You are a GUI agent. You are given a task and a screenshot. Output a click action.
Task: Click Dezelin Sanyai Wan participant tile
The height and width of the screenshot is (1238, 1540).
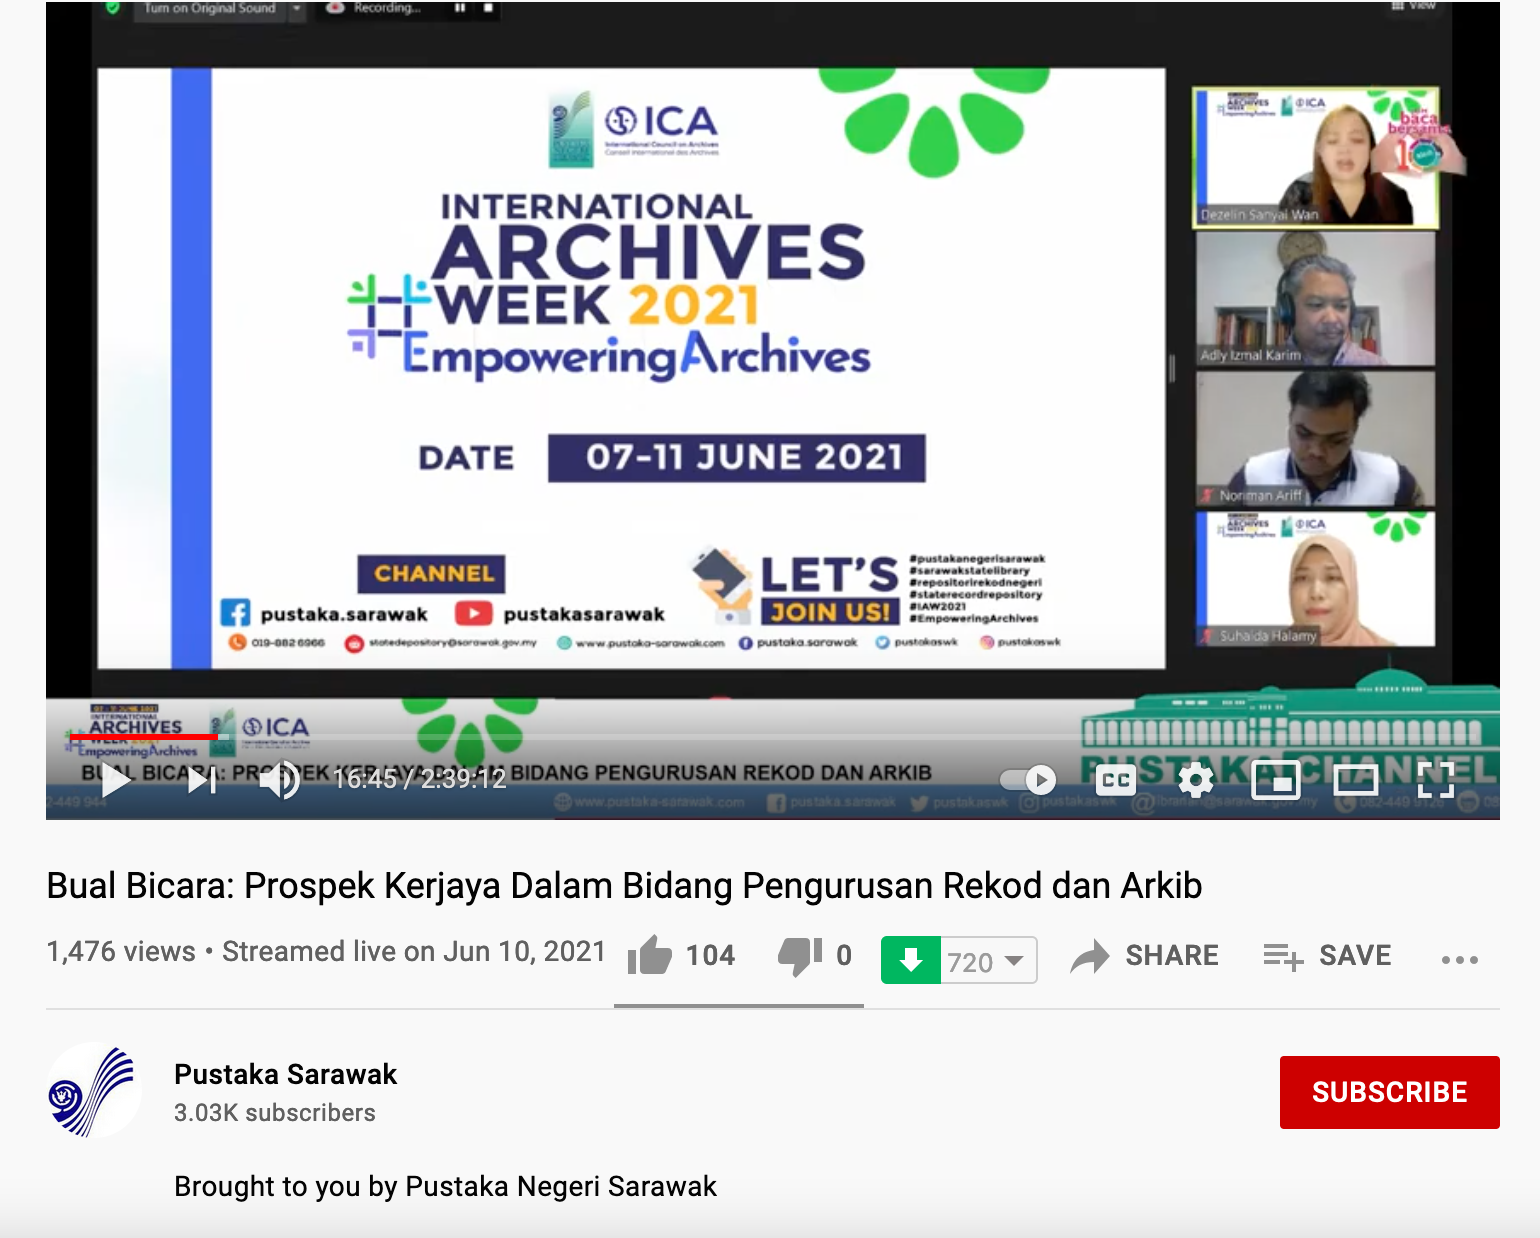[x=1316, y=158]
